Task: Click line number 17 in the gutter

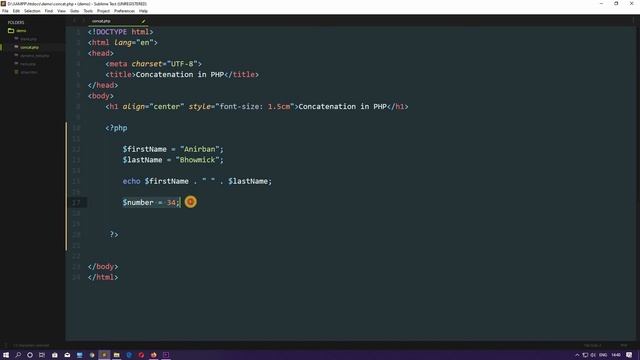Action: (76, 202)
